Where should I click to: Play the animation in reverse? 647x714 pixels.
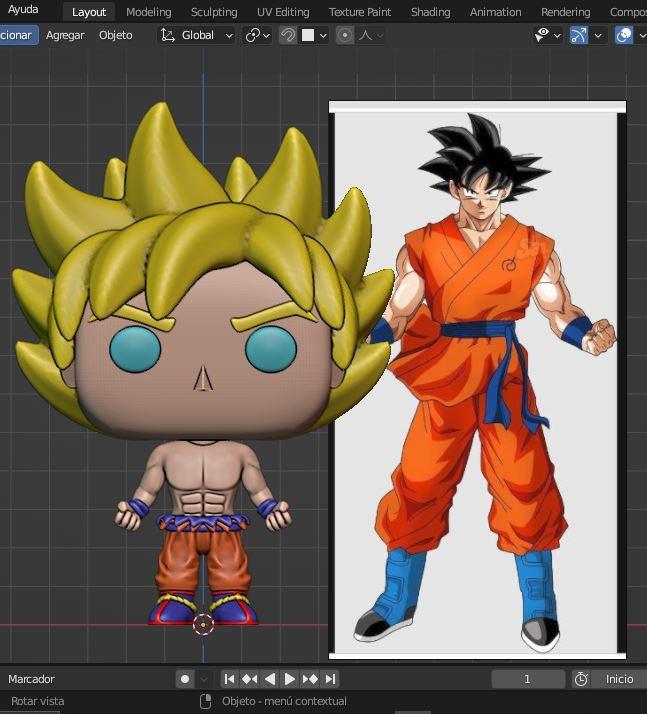270,679
